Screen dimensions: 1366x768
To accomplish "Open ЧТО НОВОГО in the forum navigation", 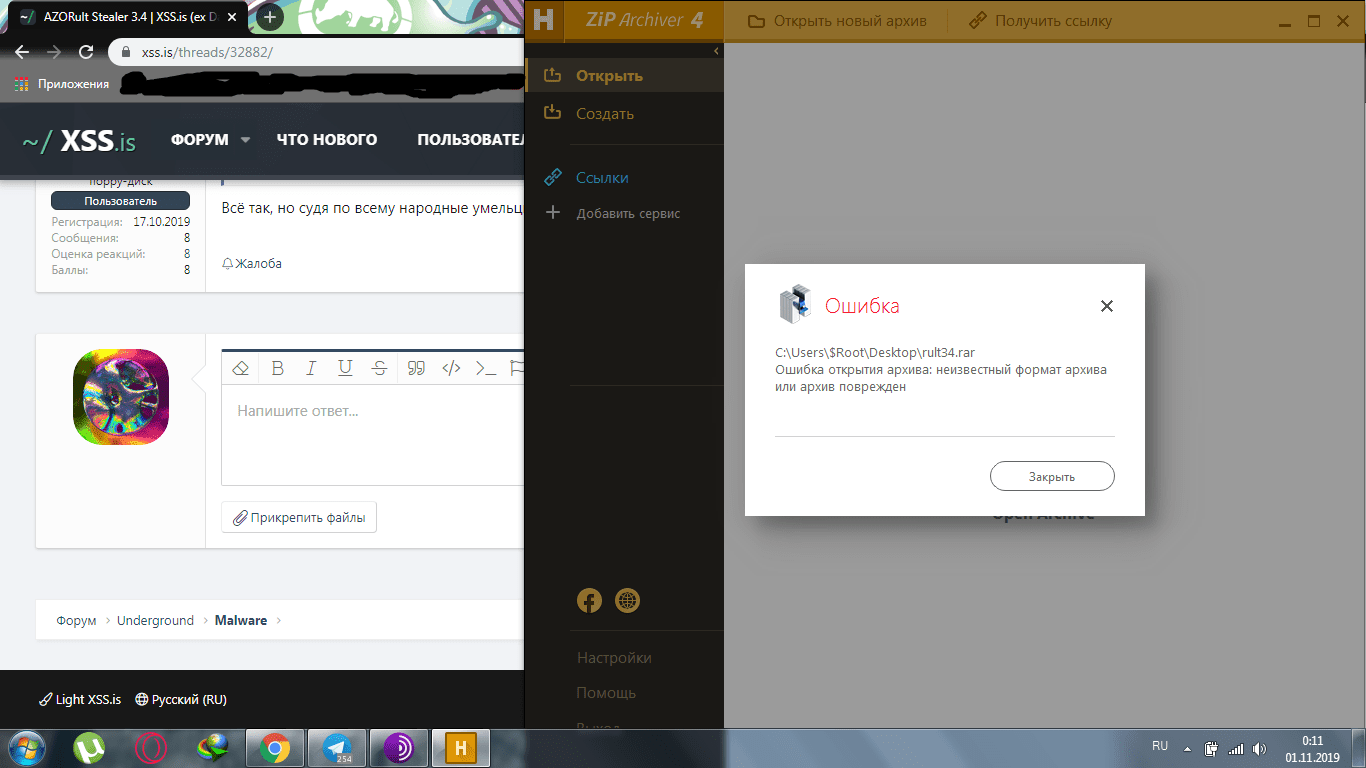I will point(327,140).
